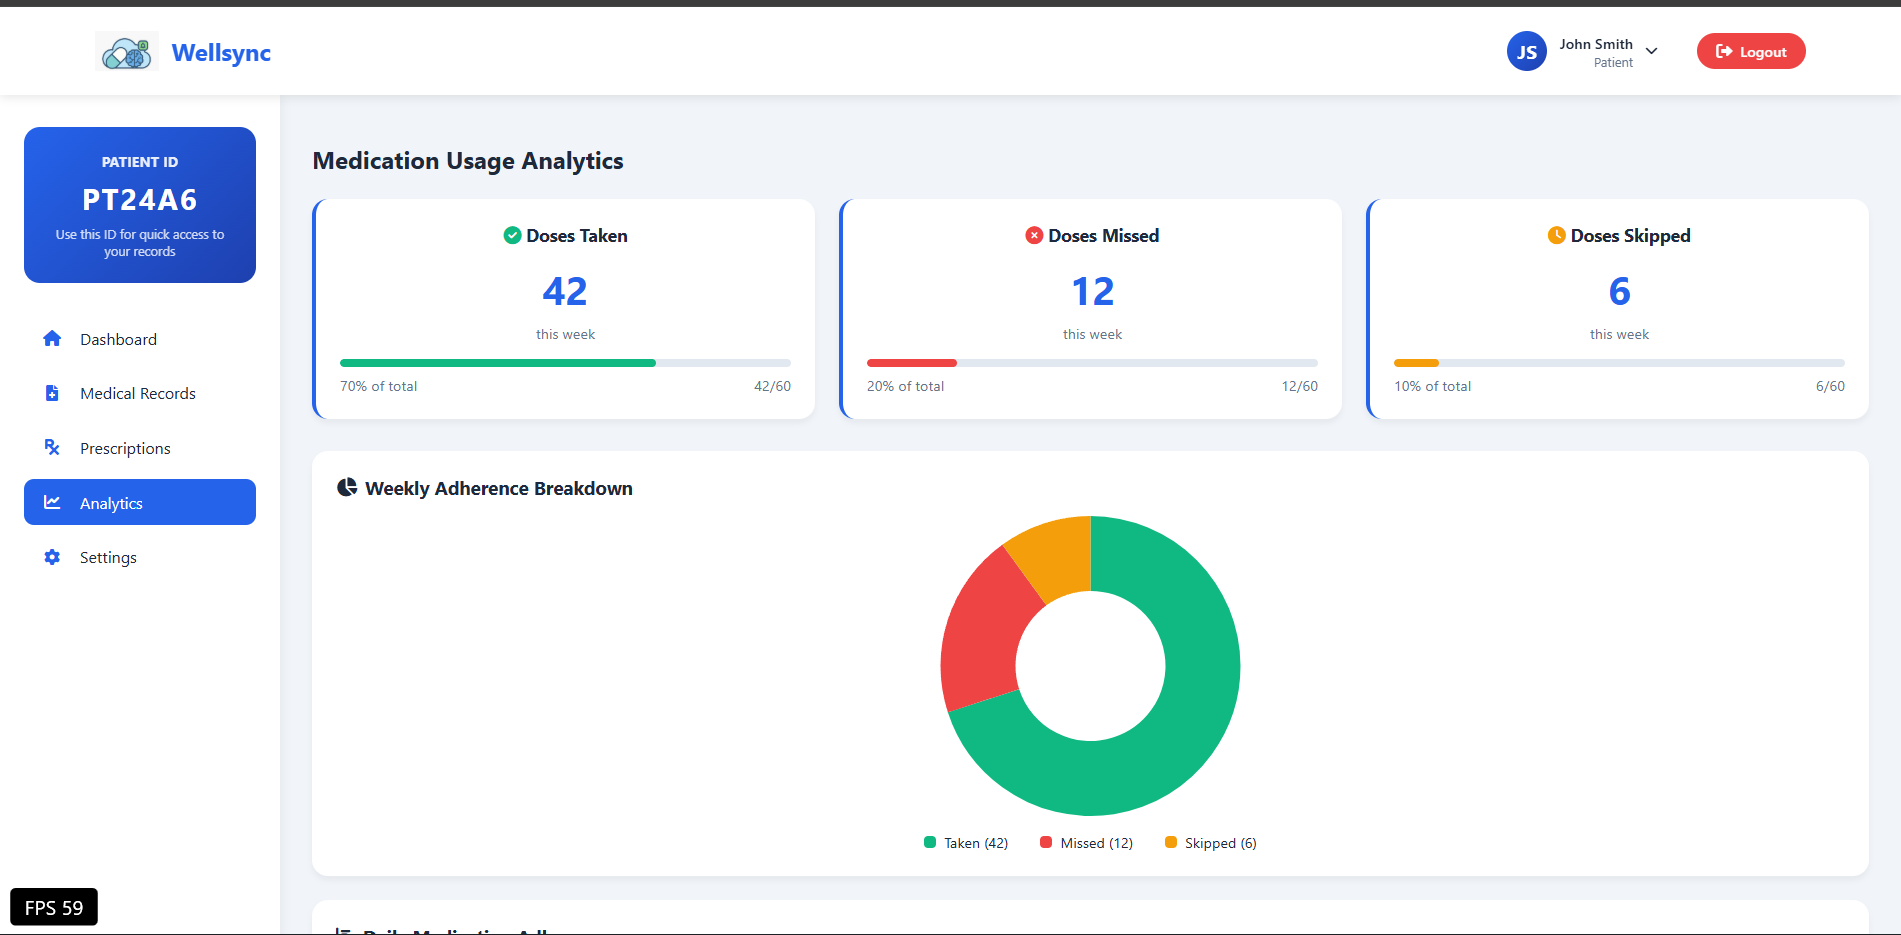Click the PT24A6 patient ID card
1901x935 pixels.
coord(140,205)
